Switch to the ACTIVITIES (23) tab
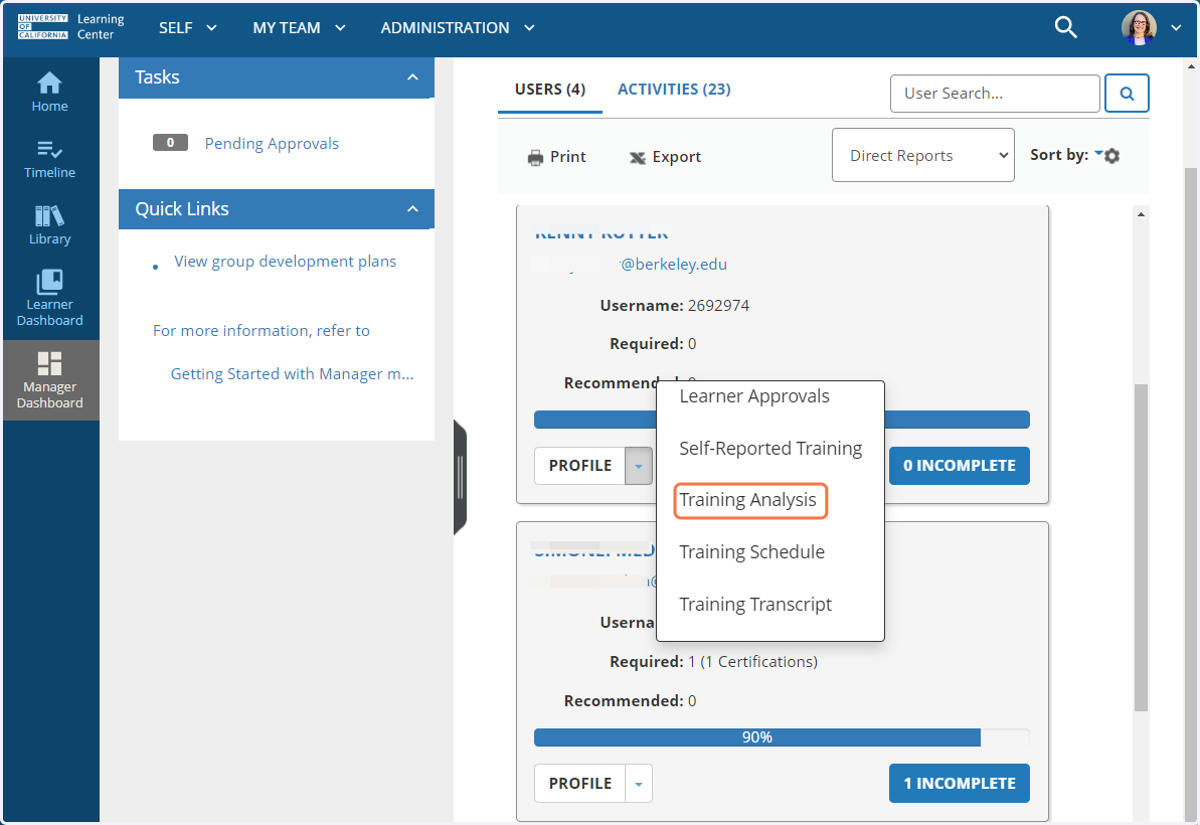This screenshot has width=1200, height=825. click(674, 89)
